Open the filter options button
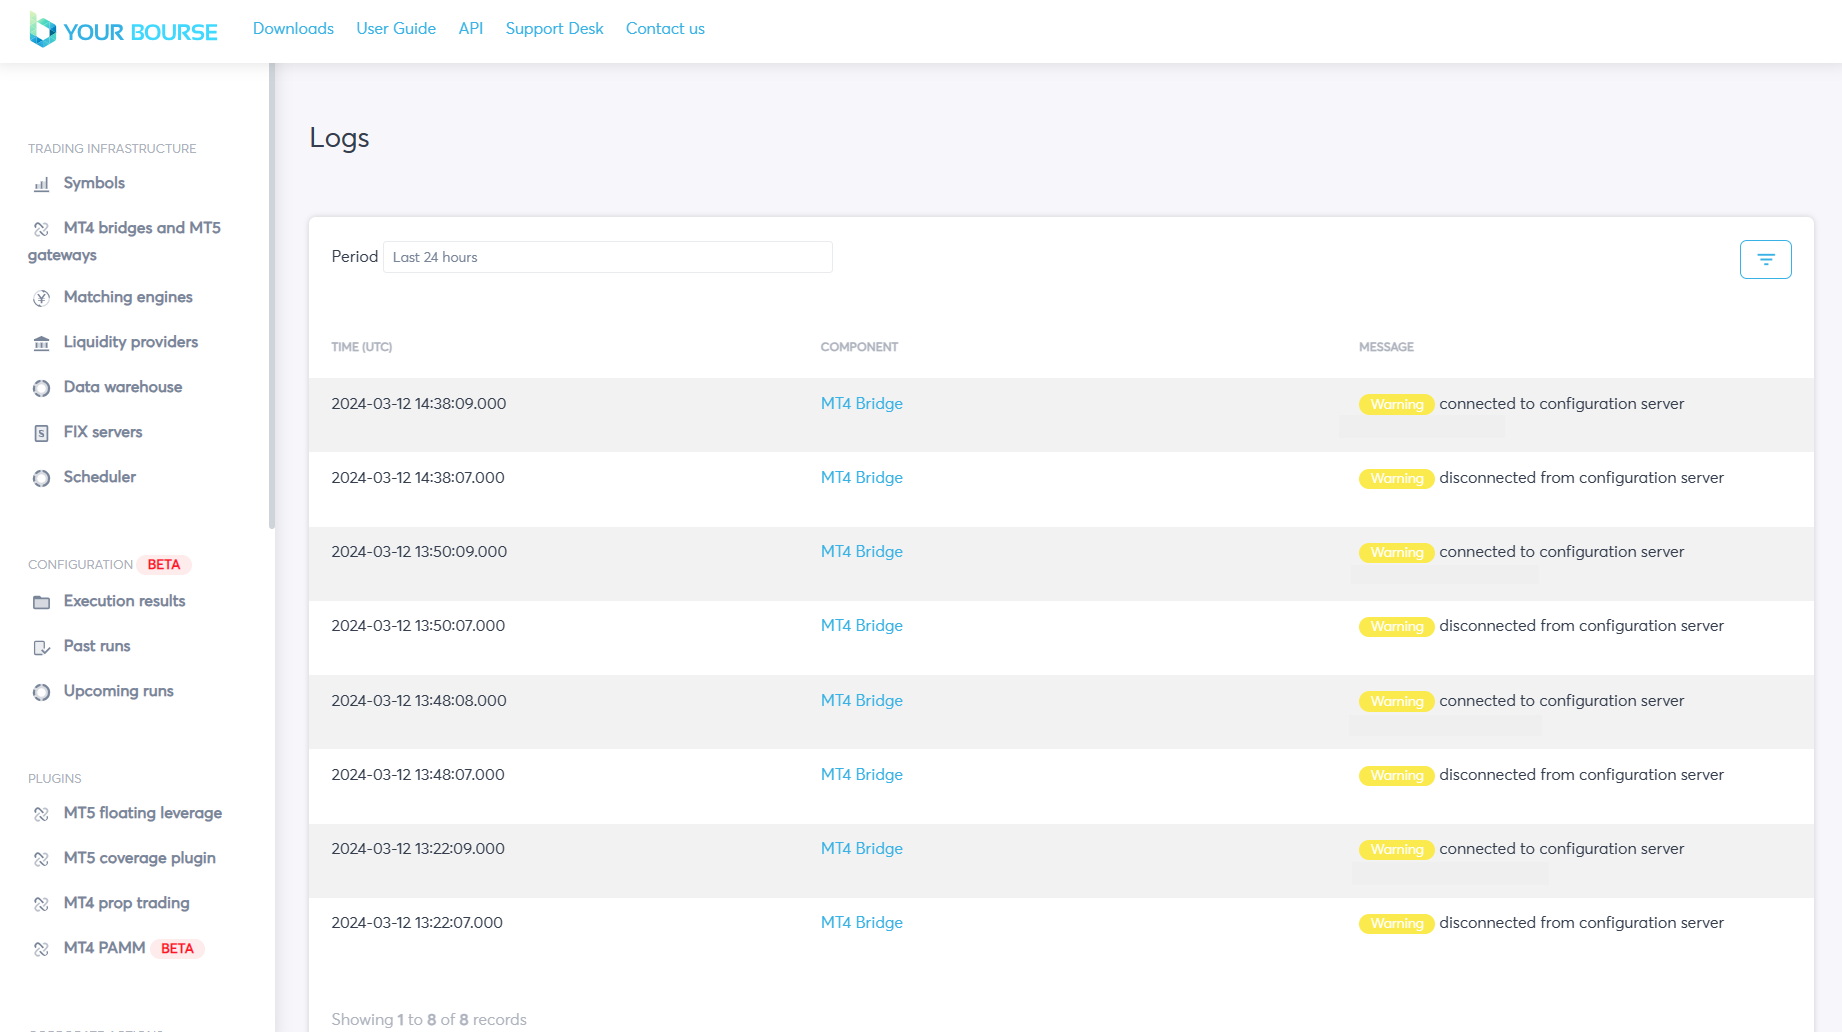1842x1032 pixels. 1765,260
